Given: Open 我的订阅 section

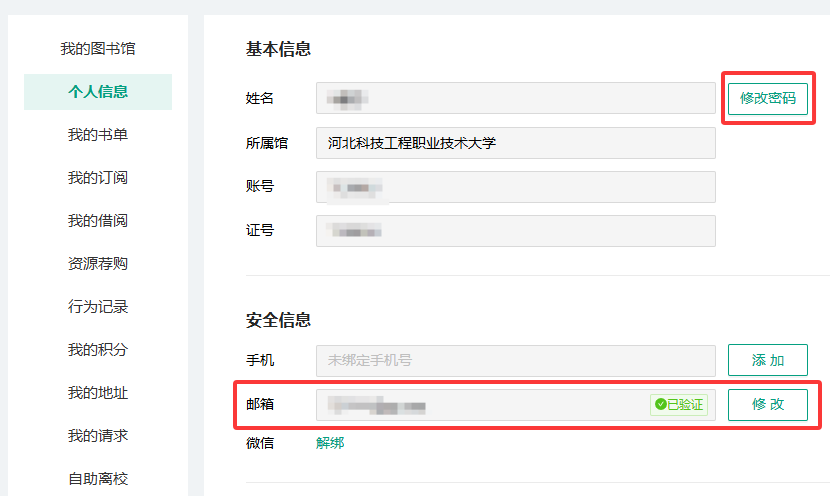Looking at the screenshot, I should pos(98,178).
